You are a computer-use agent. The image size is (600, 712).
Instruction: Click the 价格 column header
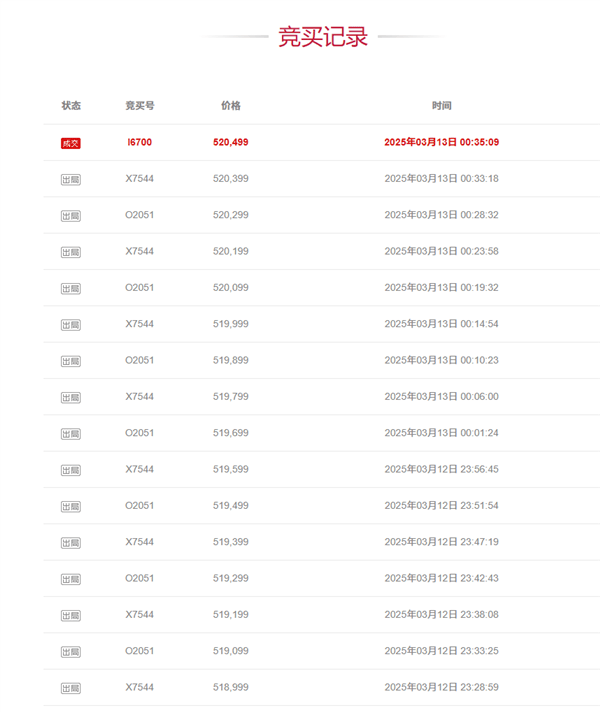pos(231,106)
